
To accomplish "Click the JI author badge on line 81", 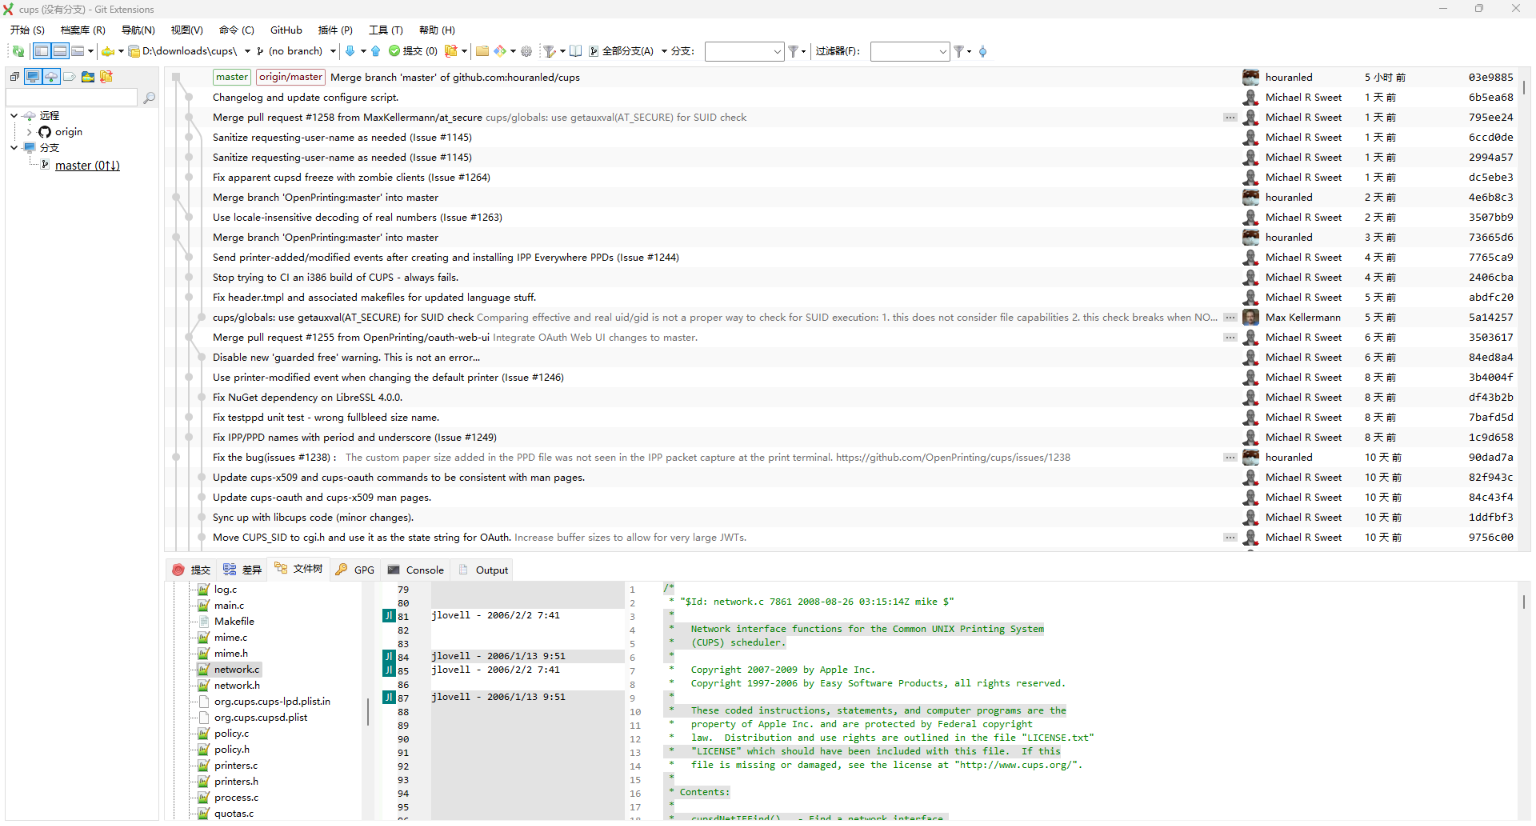I will coord(389,616).
